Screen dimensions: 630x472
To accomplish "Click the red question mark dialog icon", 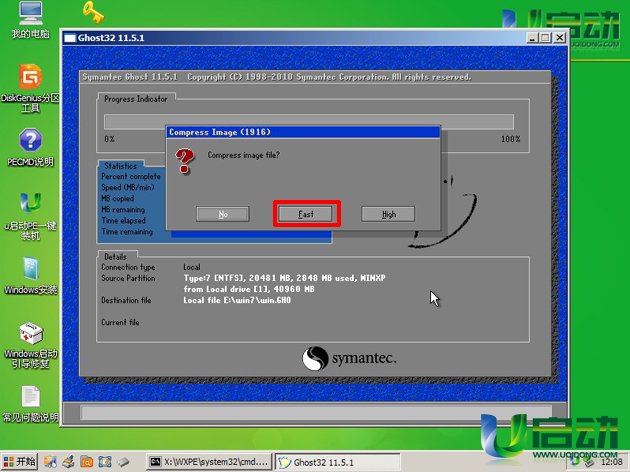I will (x=185, y=161).
